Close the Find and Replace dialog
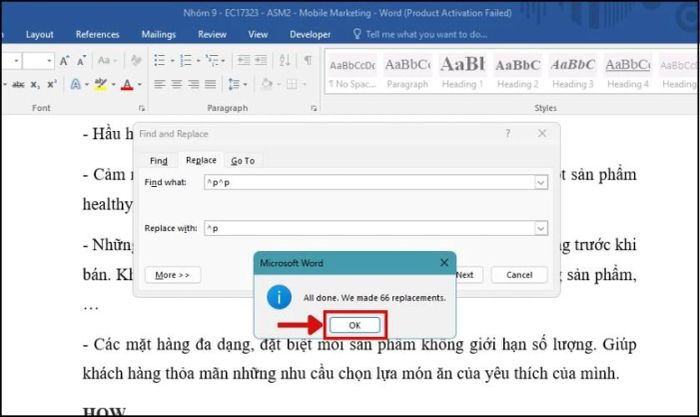This screenshot has height=417, width=700. [x=542, y=133]
